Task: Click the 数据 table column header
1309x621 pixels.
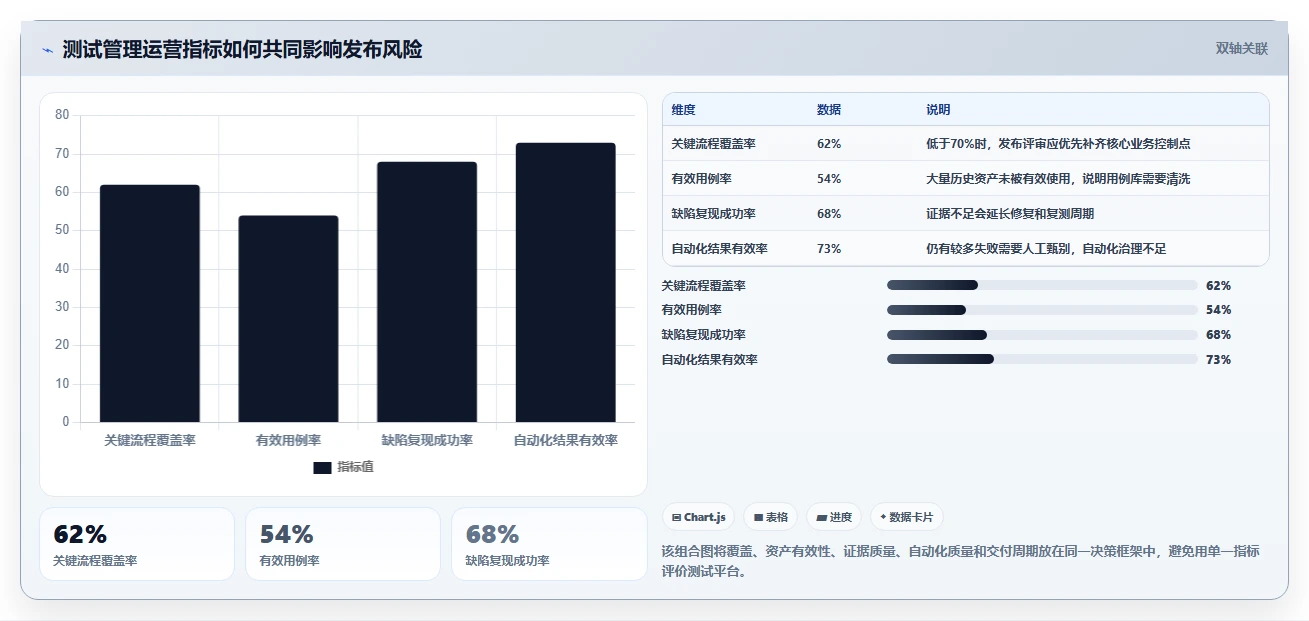Action: coord(829,109)
